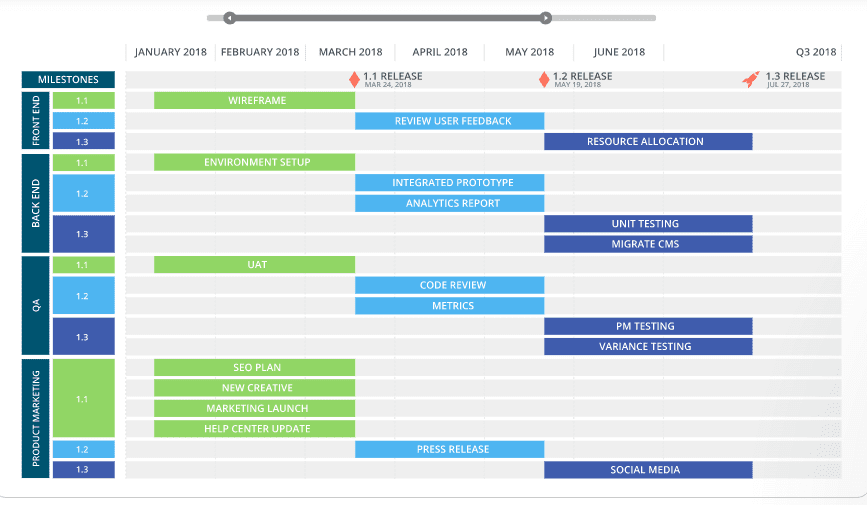The height and width of the screenshot is (505, 867).
Task: Select Back End 1.2 blue label
Action: click(x=83, y=193)
